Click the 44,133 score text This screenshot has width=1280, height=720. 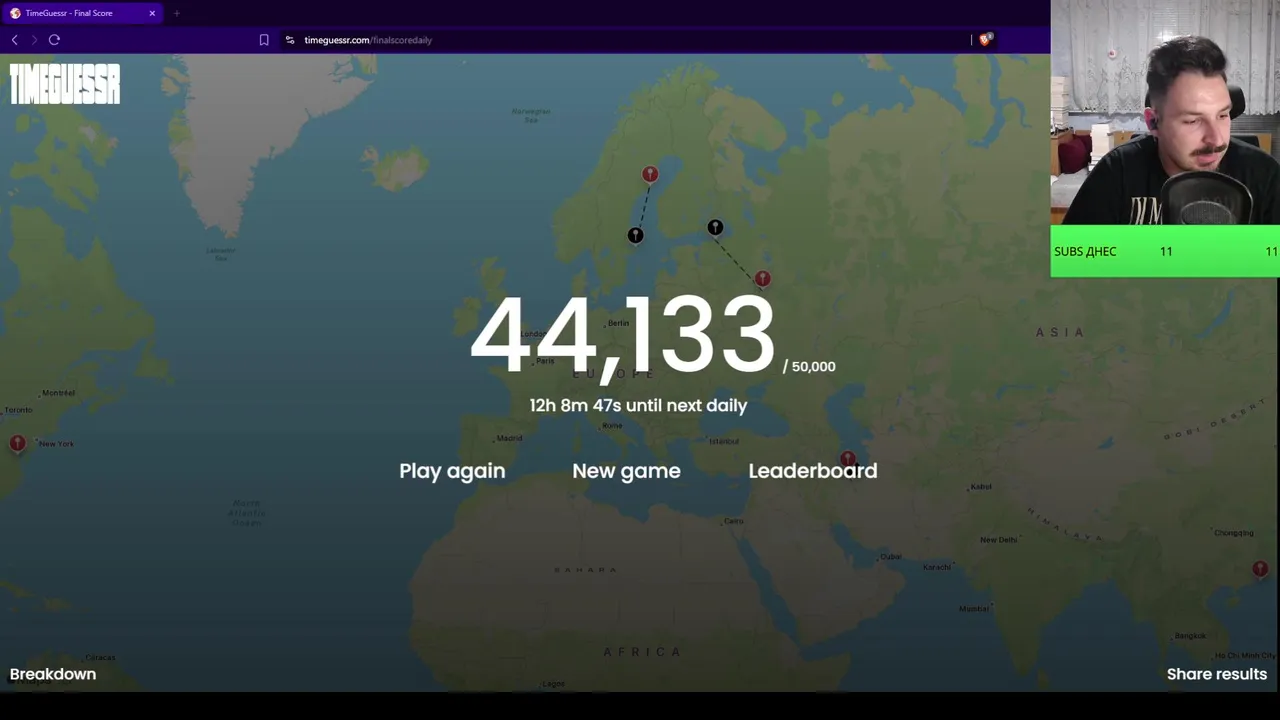tap(622, 336)
